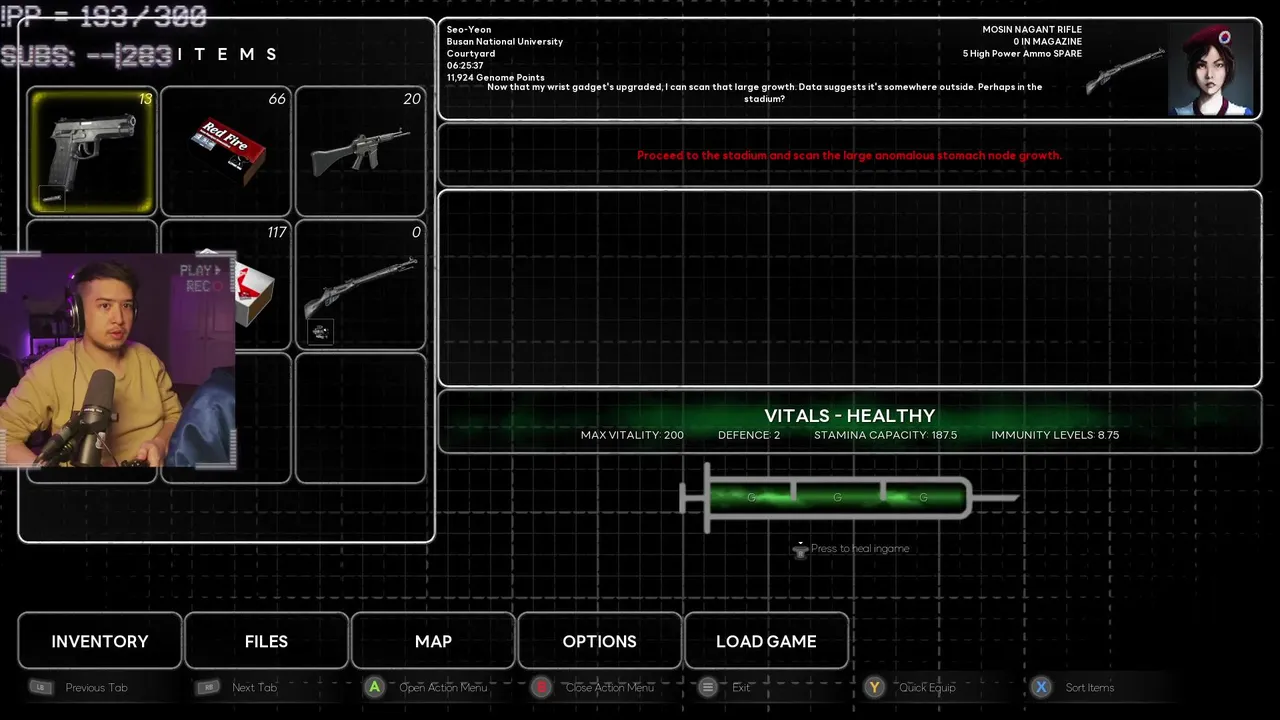Select the Red Fire ammo box

(226, 152)
